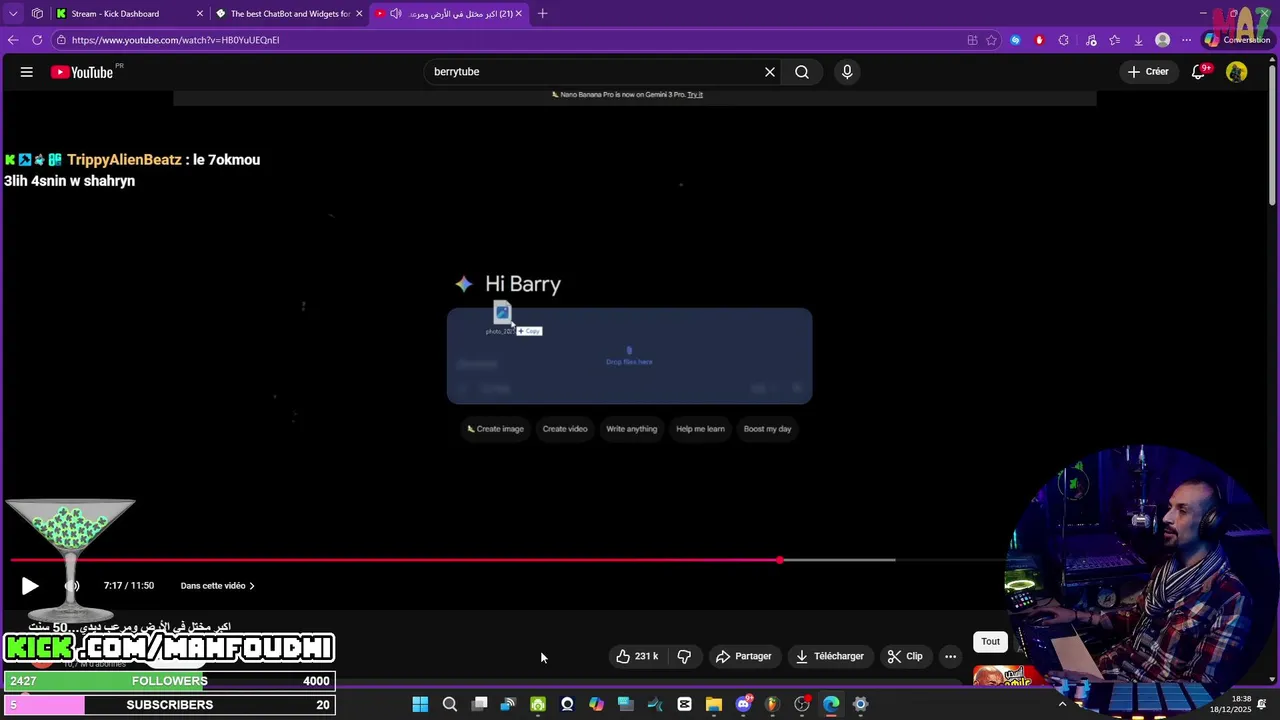
Task: Open Task View on taskbar
Action: pyautogui.click(x=479, y=704)
